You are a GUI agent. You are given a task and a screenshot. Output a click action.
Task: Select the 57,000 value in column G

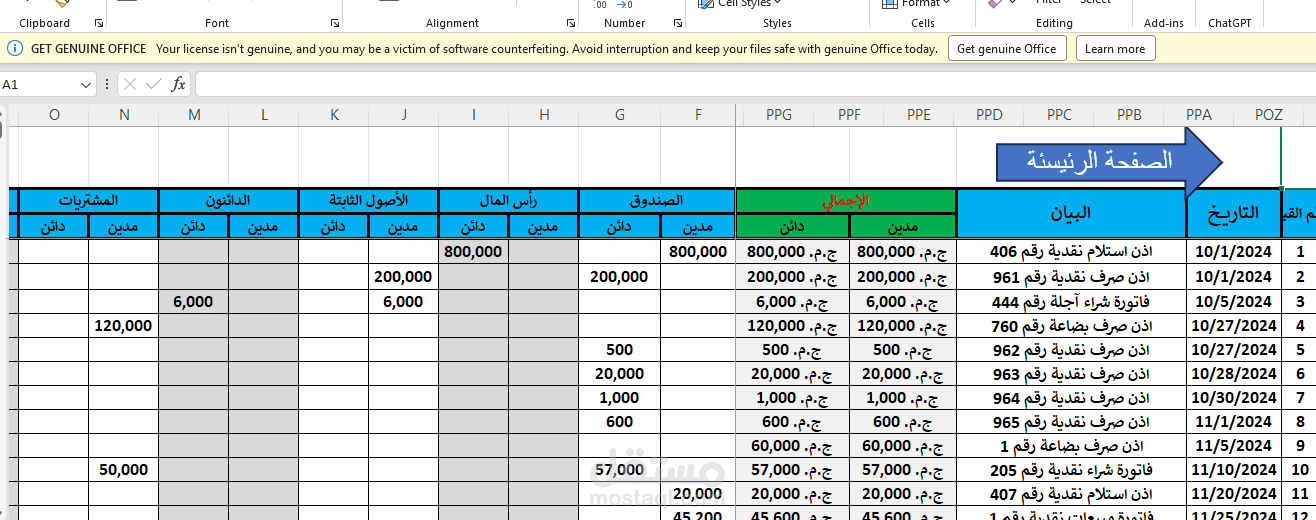pyautogui.click(x=620, y=470)
